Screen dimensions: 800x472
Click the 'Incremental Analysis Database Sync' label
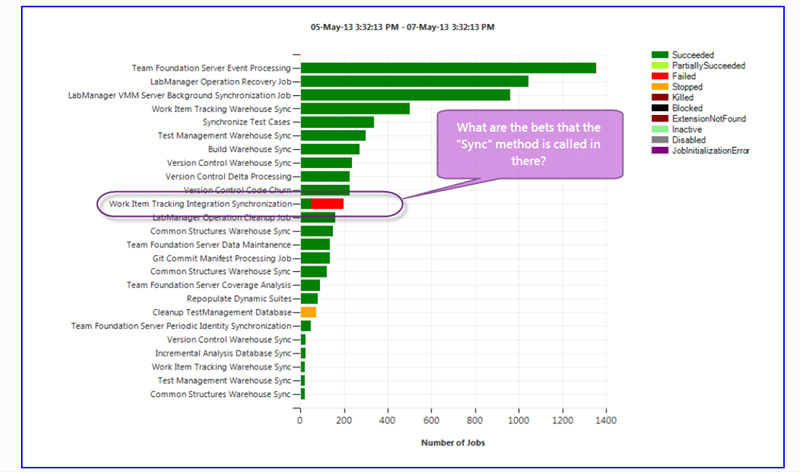[x=223, y=353]
